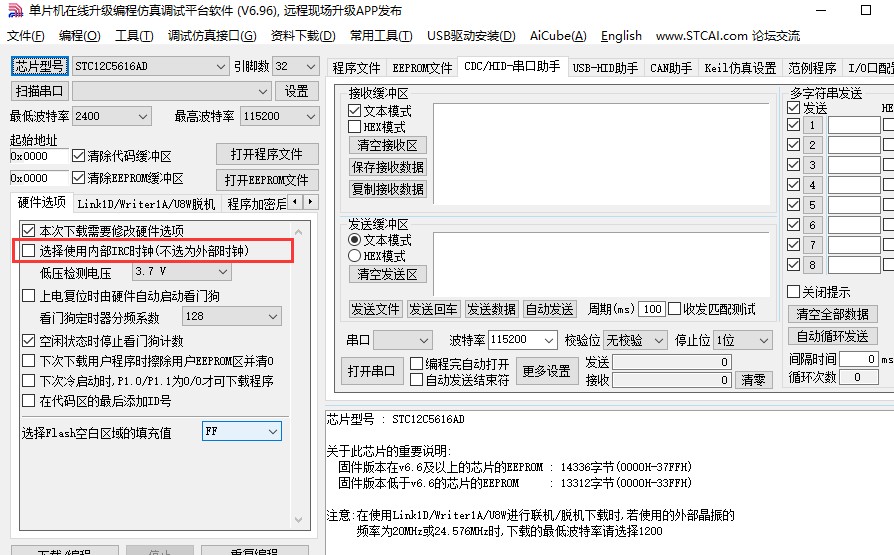Toggle 文本模式 checkbox in receive buffer
The image size is (894, 555).
pyautogui.click(x=355, y=110)
